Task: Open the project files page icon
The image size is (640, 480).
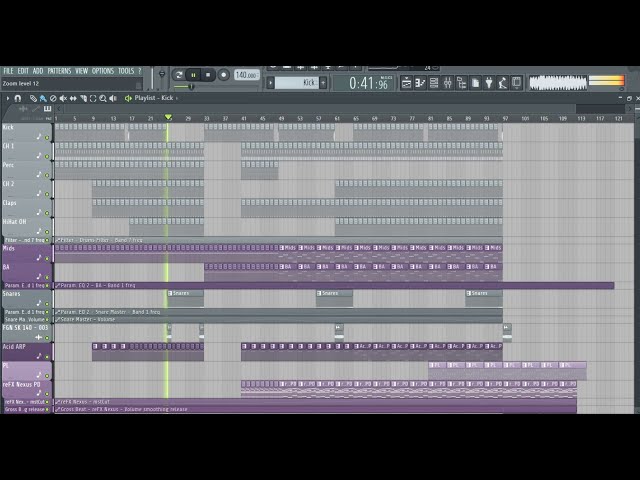Action: coord(476,83)
